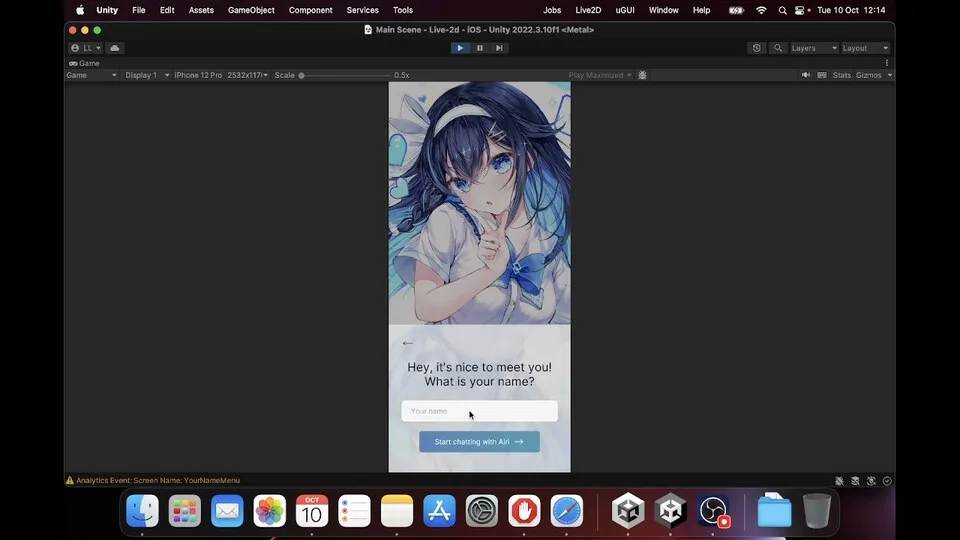The image size is (960, 540).
Task: Open Control Center in menu bar
Action: pyautogui.click(x=800, y=10)
